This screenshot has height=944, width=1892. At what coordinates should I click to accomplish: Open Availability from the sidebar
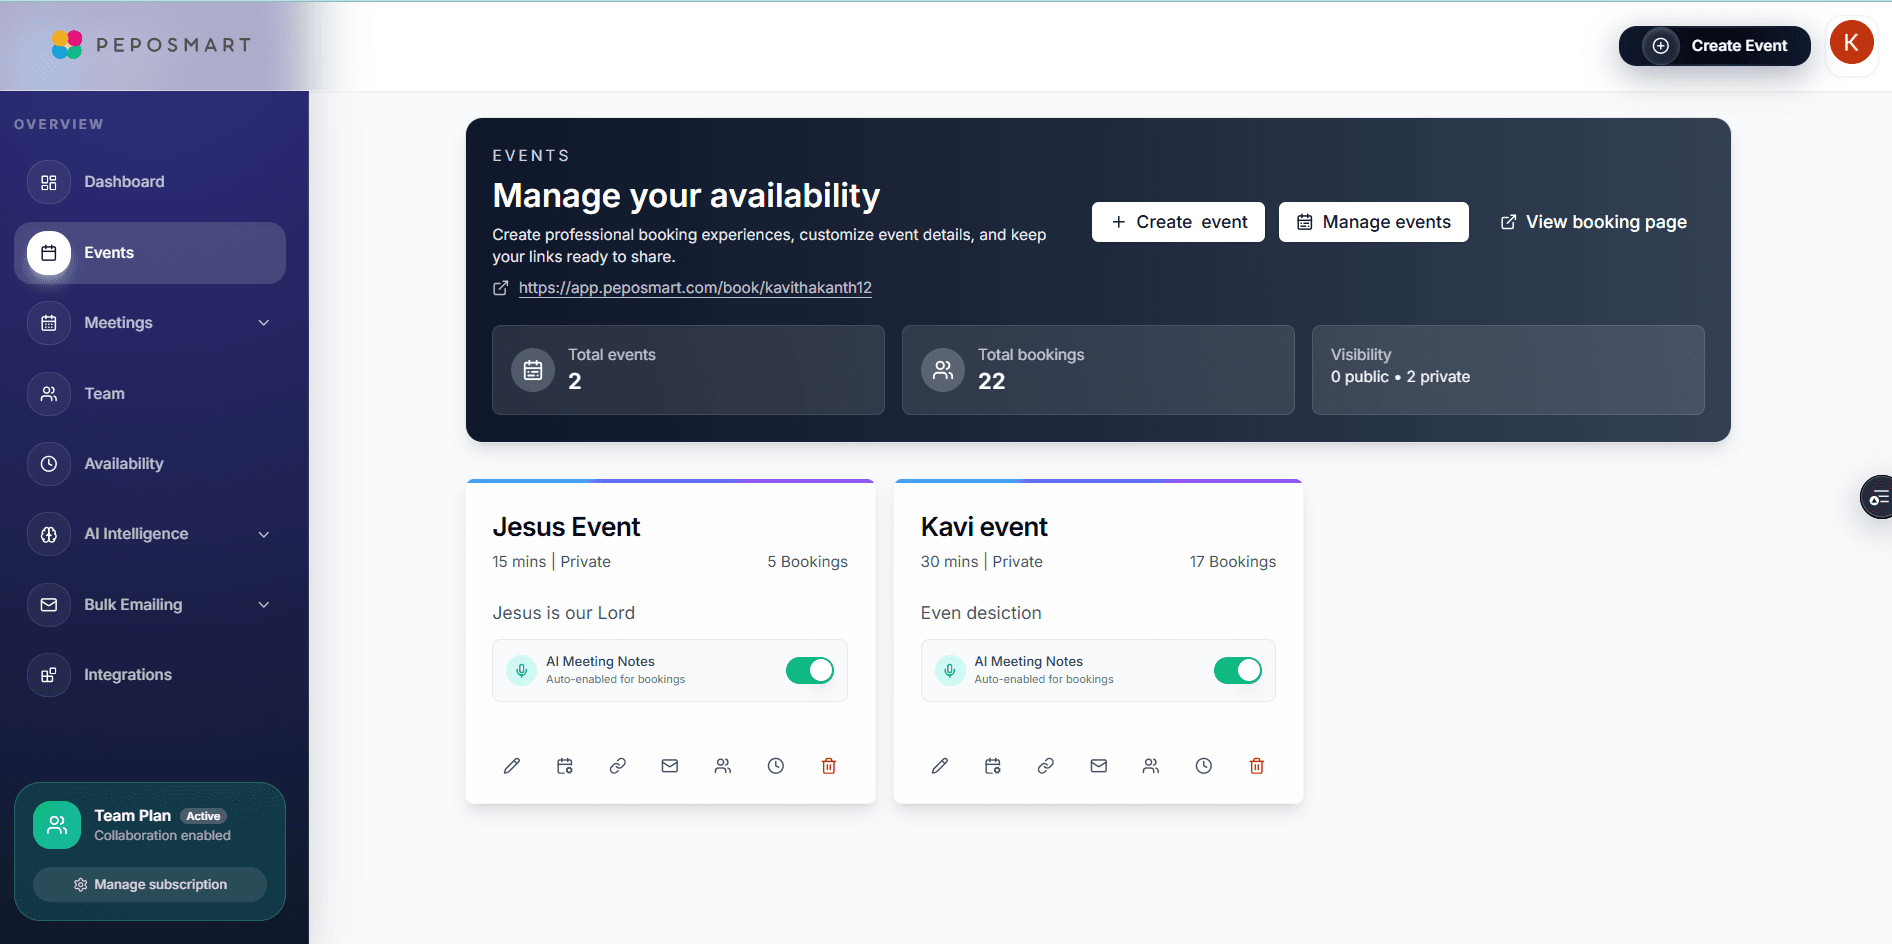[150, 464]
